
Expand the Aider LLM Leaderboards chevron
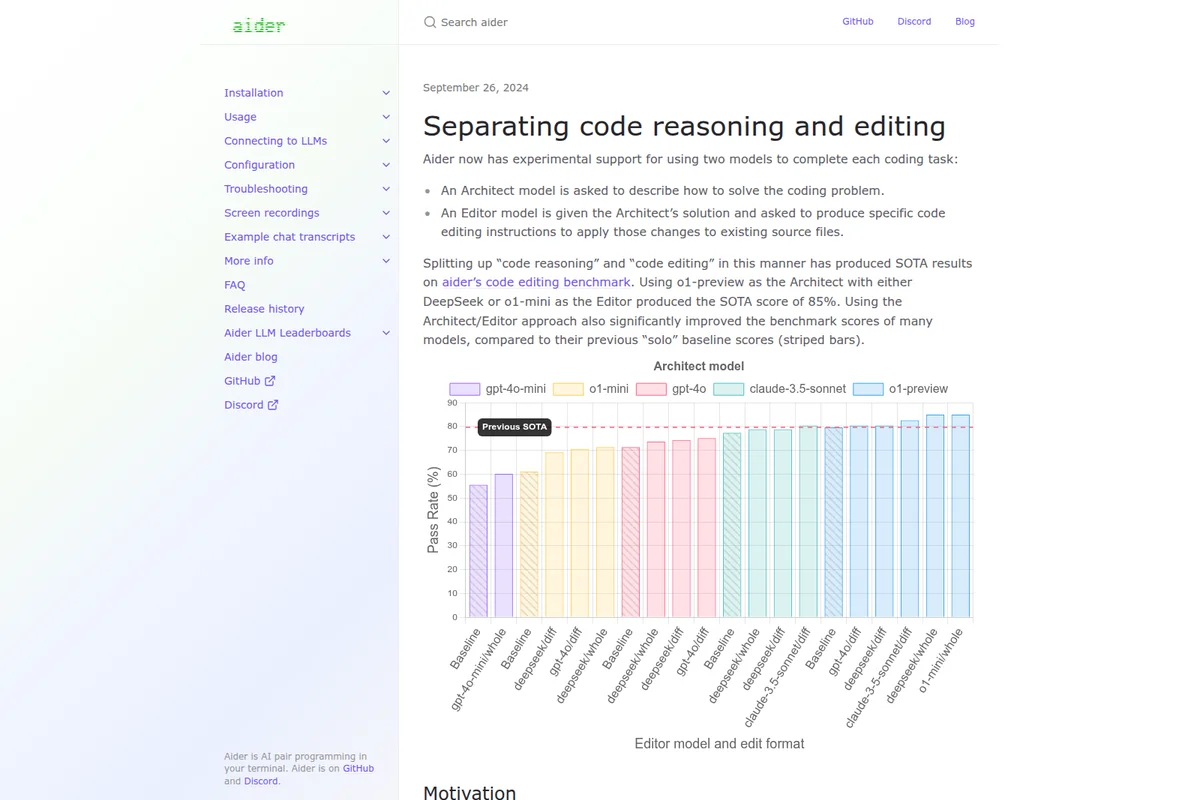(386, 333)
